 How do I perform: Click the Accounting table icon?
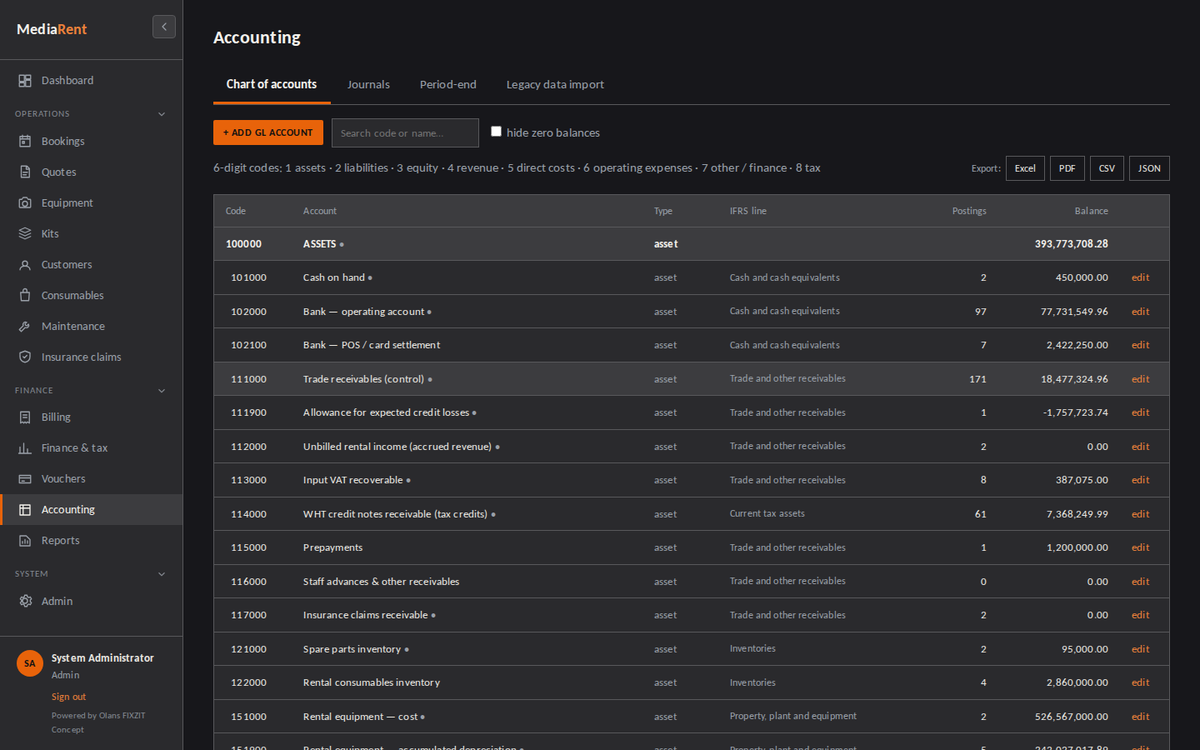25,510
